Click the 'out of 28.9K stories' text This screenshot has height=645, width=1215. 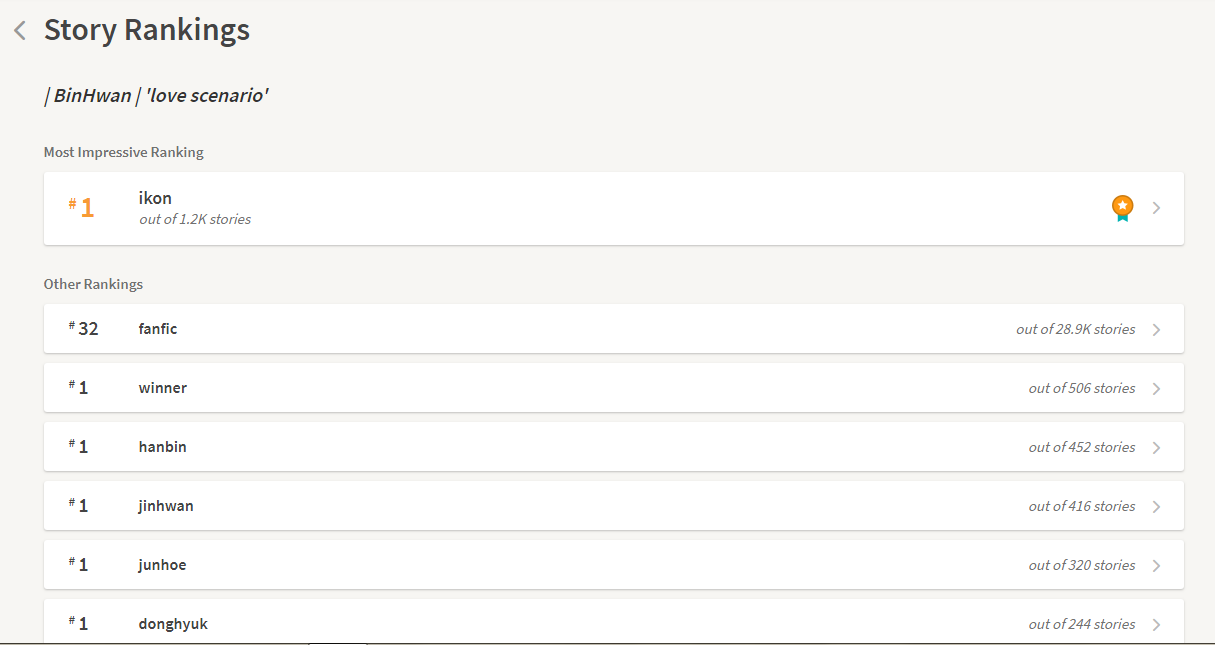(x=1076, y=329)
